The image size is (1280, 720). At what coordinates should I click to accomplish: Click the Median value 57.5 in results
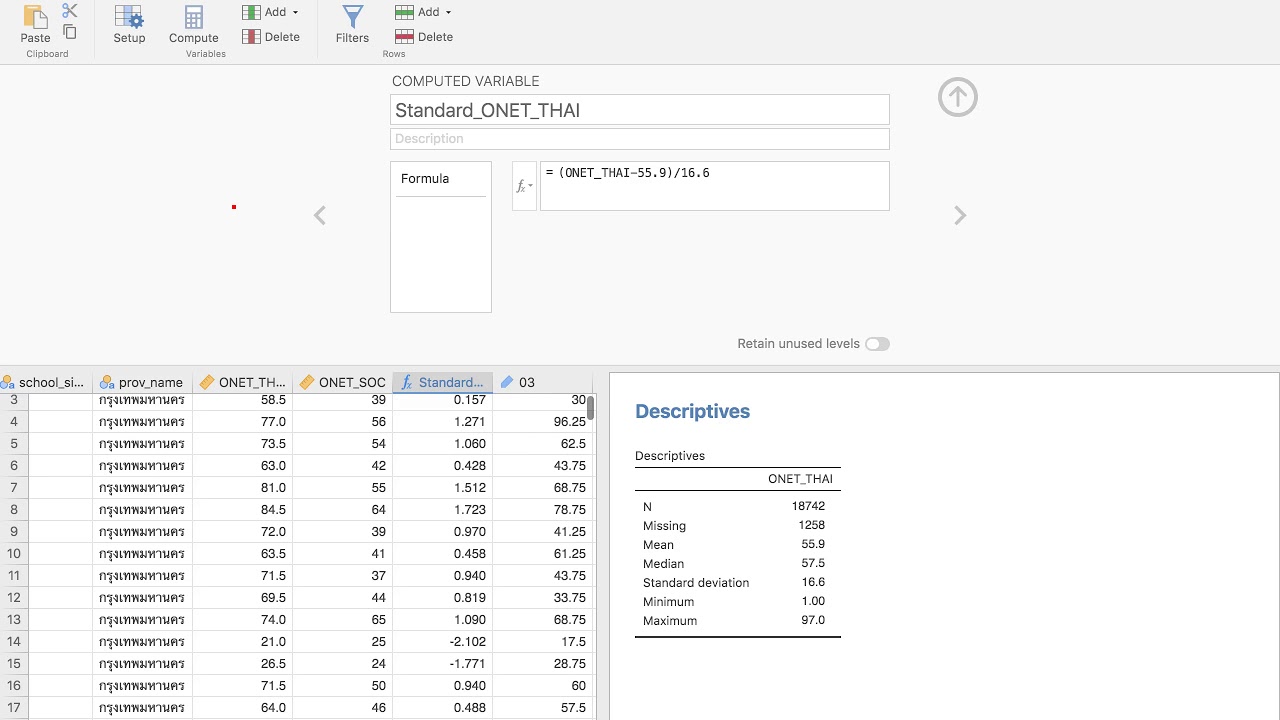tap(813, 564)
